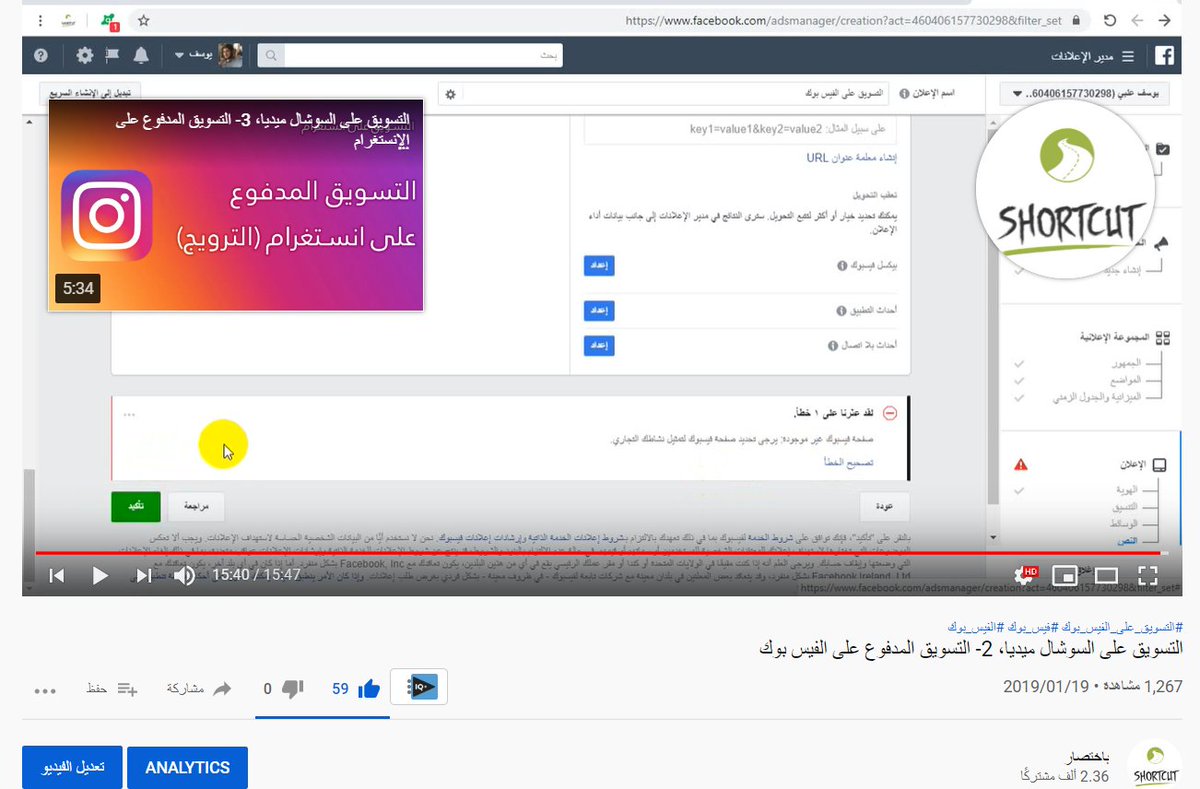
Task: Click the مراجعة review button
Action: (x=196, y=506)
